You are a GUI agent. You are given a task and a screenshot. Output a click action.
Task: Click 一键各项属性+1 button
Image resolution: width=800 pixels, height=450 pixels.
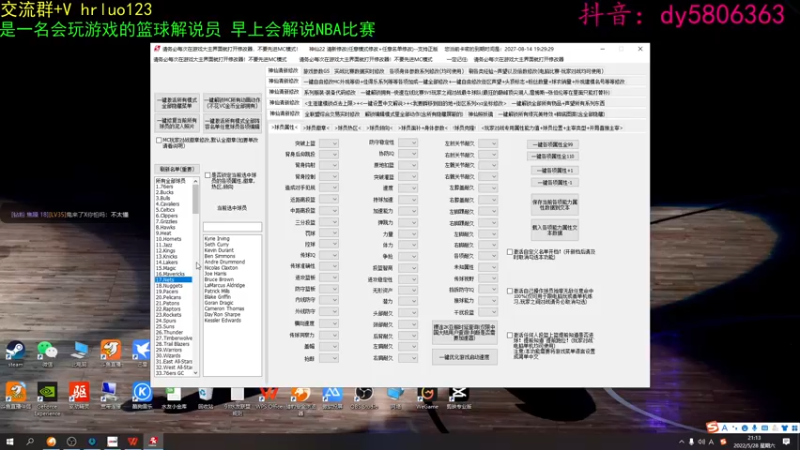pos(555,170)
